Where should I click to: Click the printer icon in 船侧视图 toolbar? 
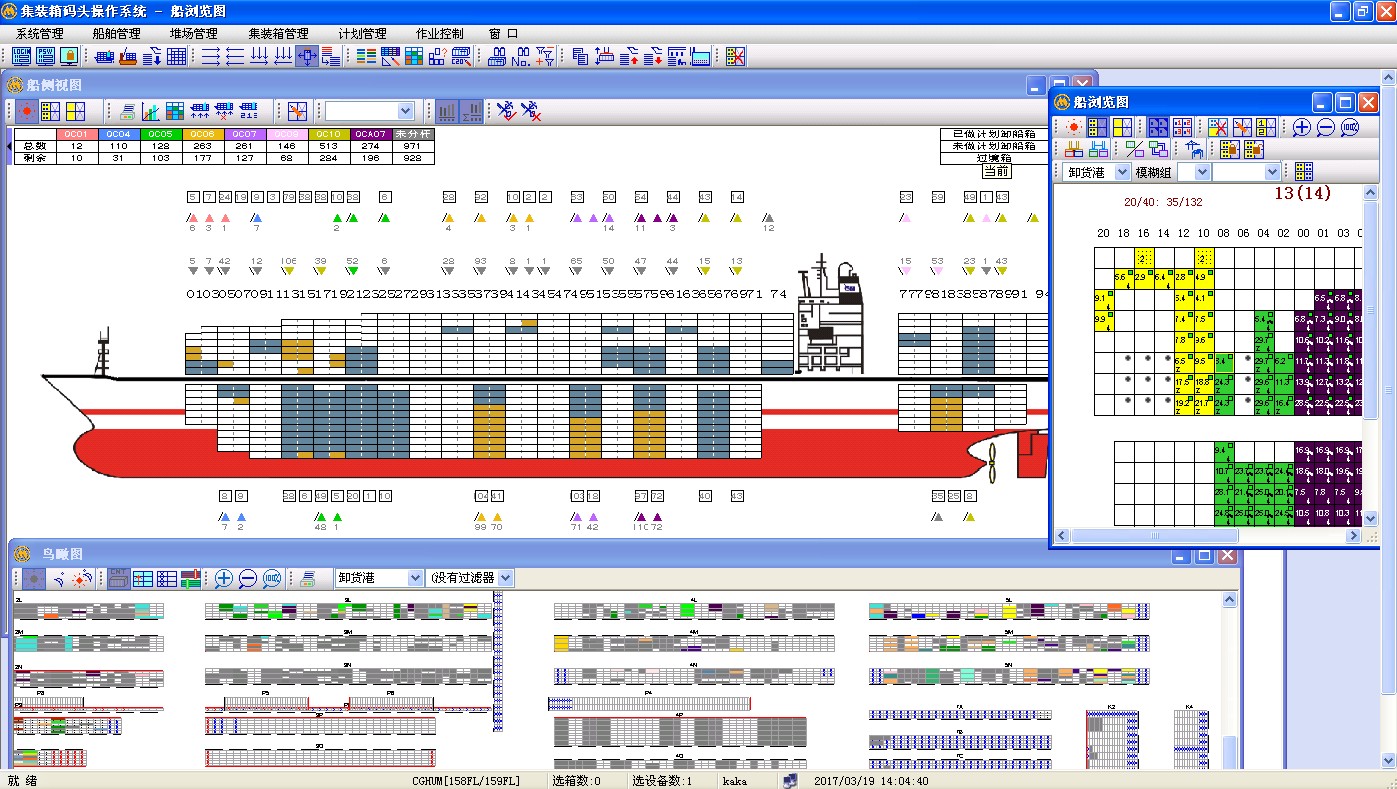127,111
